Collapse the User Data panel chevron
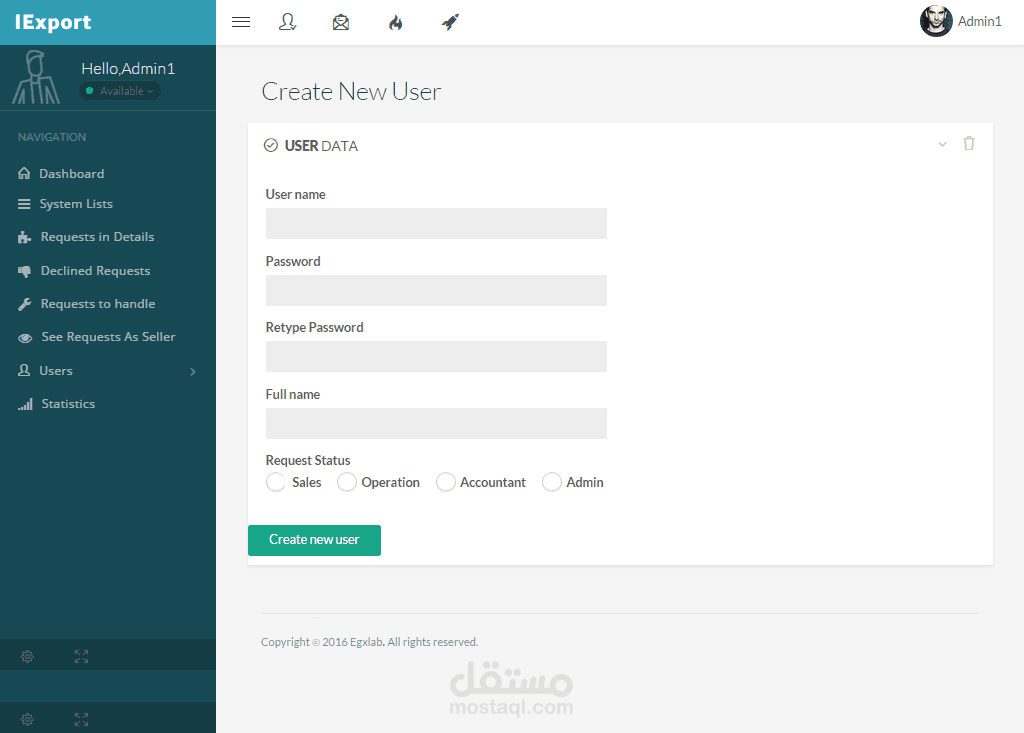This screenshot has height=733, width=1024. click(x=942, y=144)
